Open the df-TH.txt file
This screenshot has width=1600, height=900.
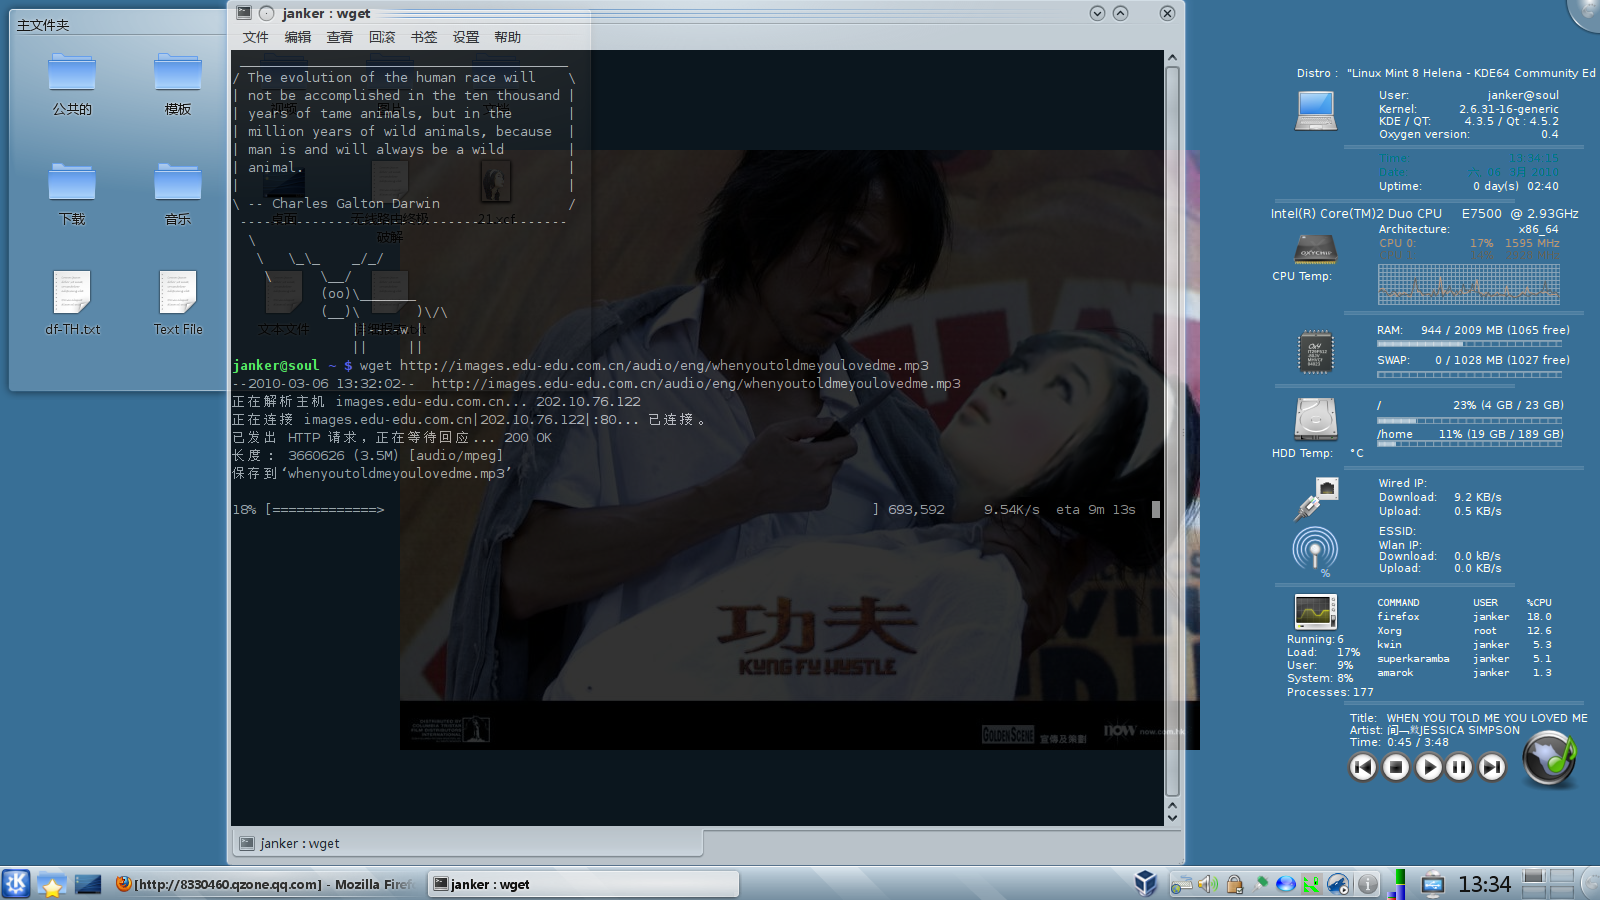coord(72,302)
